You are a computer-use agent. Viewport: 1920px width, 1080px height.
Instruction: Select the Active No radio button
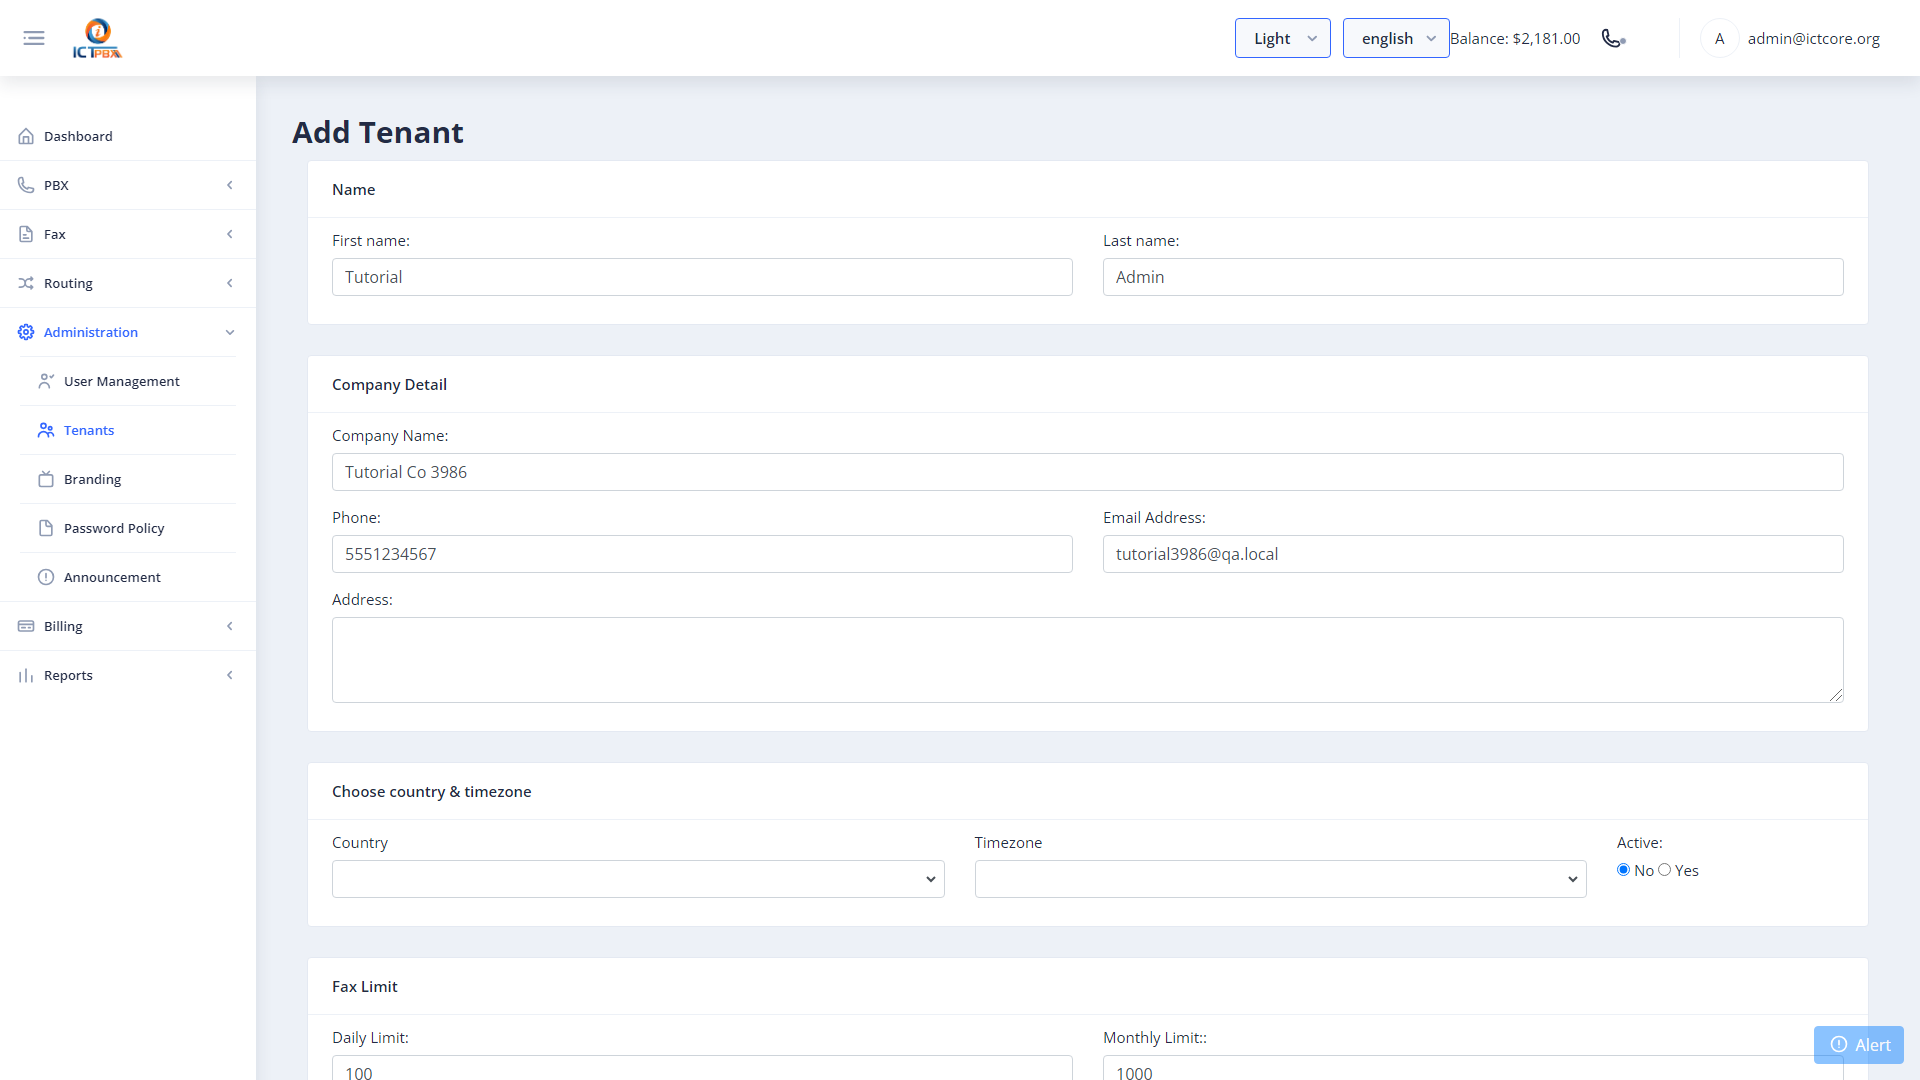tap(1623, 870)
